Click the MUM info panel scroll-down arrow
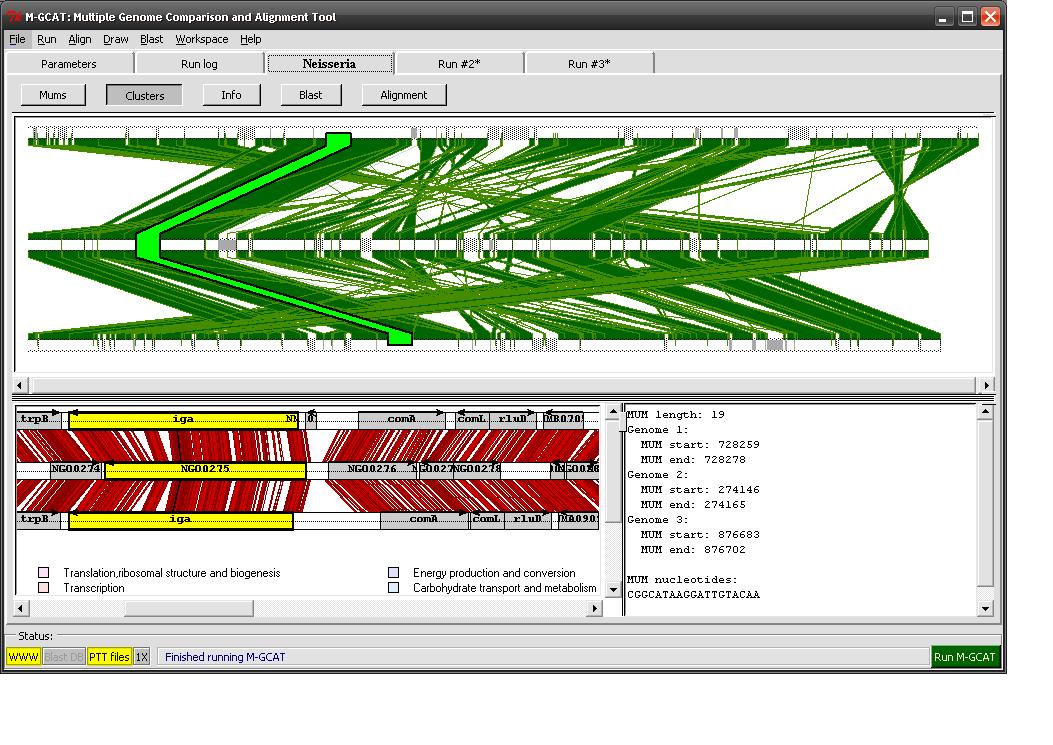1053x745 pixels. pyautogui.click(x=985, y=608)
